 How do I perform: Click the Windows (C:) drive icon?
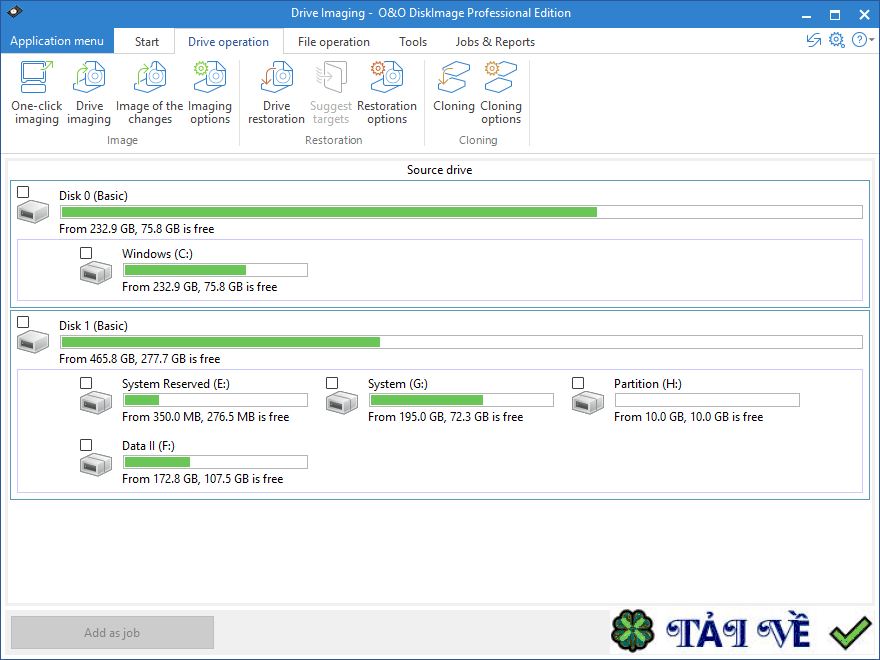pos(96,273)
